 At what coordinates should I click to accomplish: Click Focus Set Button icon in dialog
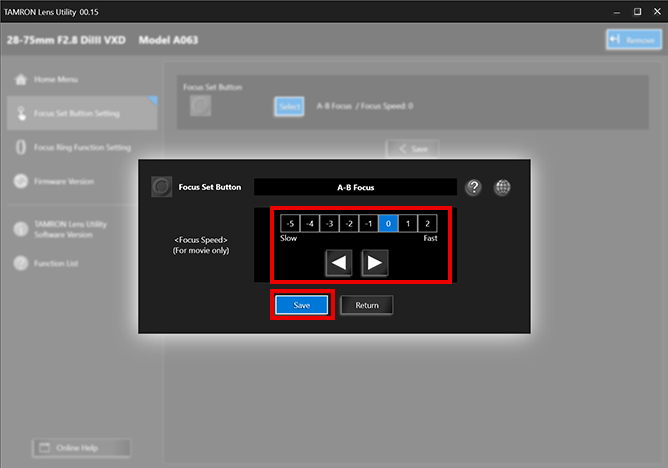coord(161,187)
